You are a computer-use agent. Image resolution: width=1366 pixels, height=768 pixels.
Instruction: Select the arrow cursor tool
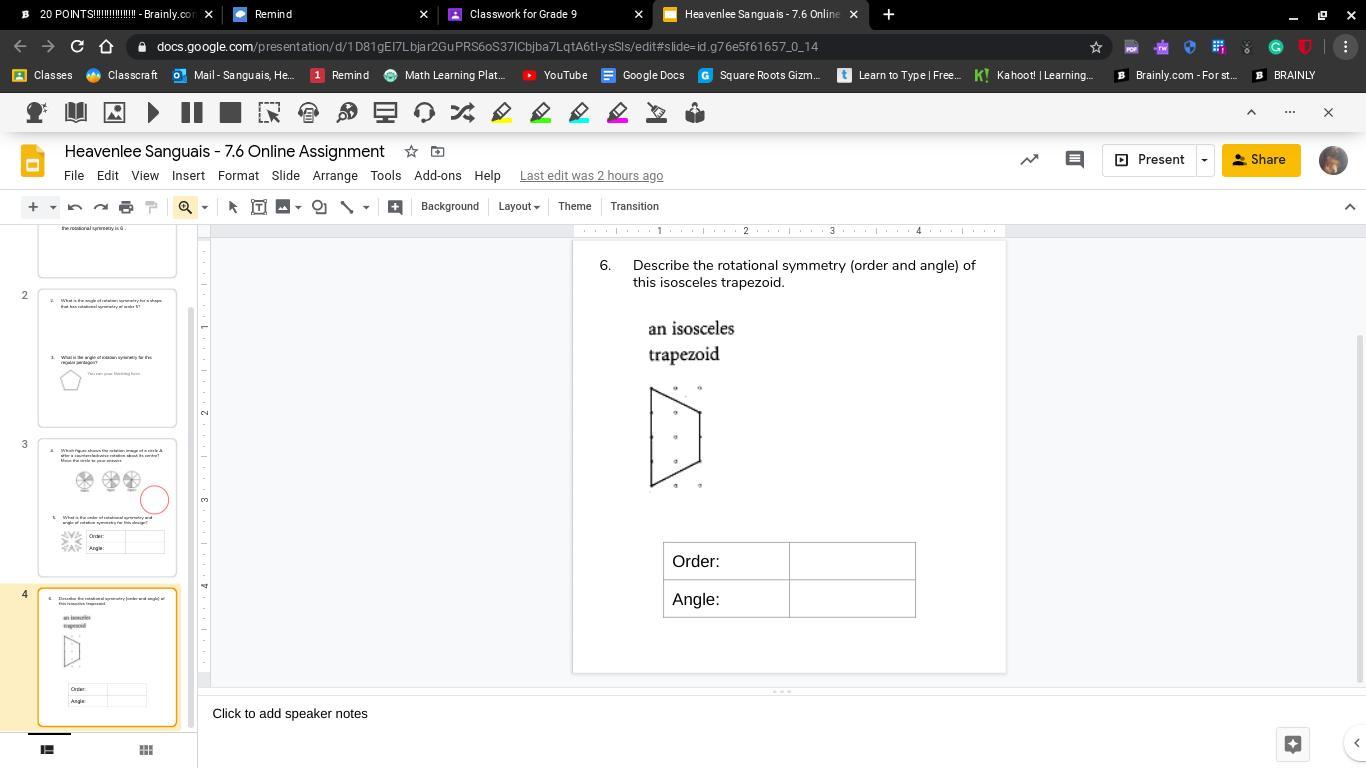click(233, 207)
